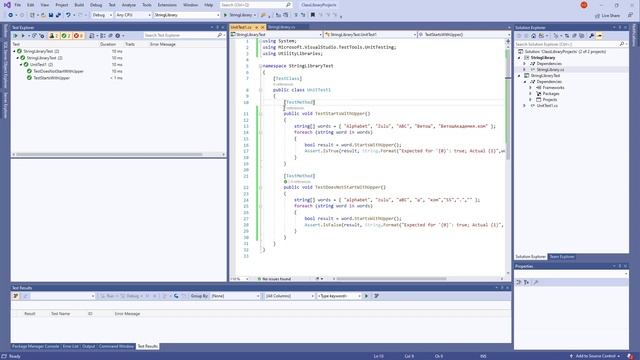Click the Visual Studio search box (Ctrl+Q)
The image size is (640, 360).
(256, 5)
